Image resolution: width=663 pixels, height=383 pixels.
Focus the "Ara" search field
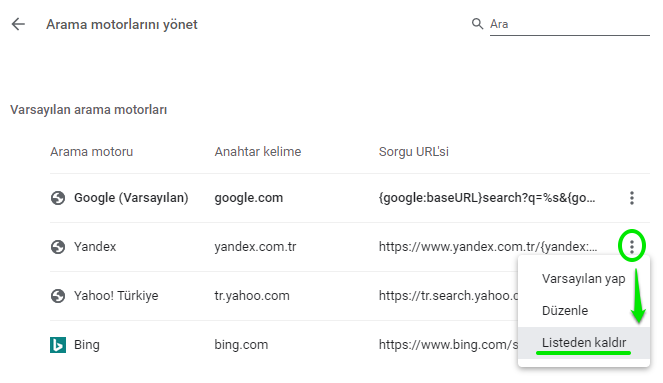coord(570,24)
